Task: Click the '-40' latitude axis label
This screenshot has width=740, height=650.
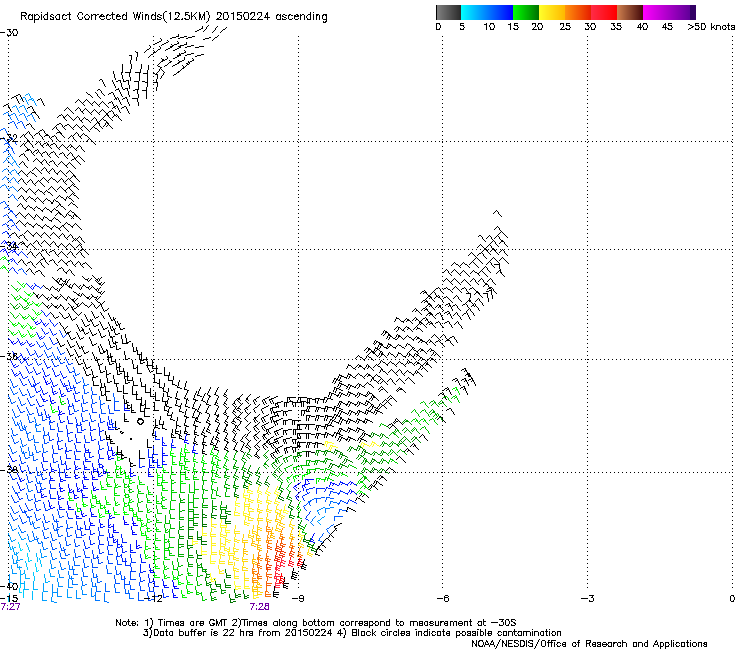Action: 9,586
